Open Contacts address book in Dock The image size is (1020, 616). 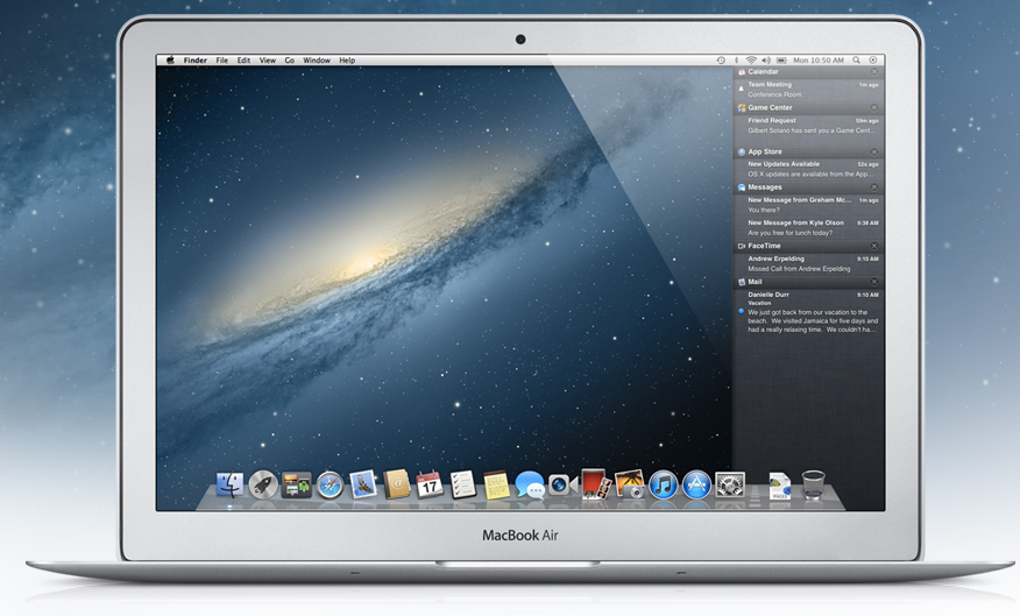tap(397, 485)
